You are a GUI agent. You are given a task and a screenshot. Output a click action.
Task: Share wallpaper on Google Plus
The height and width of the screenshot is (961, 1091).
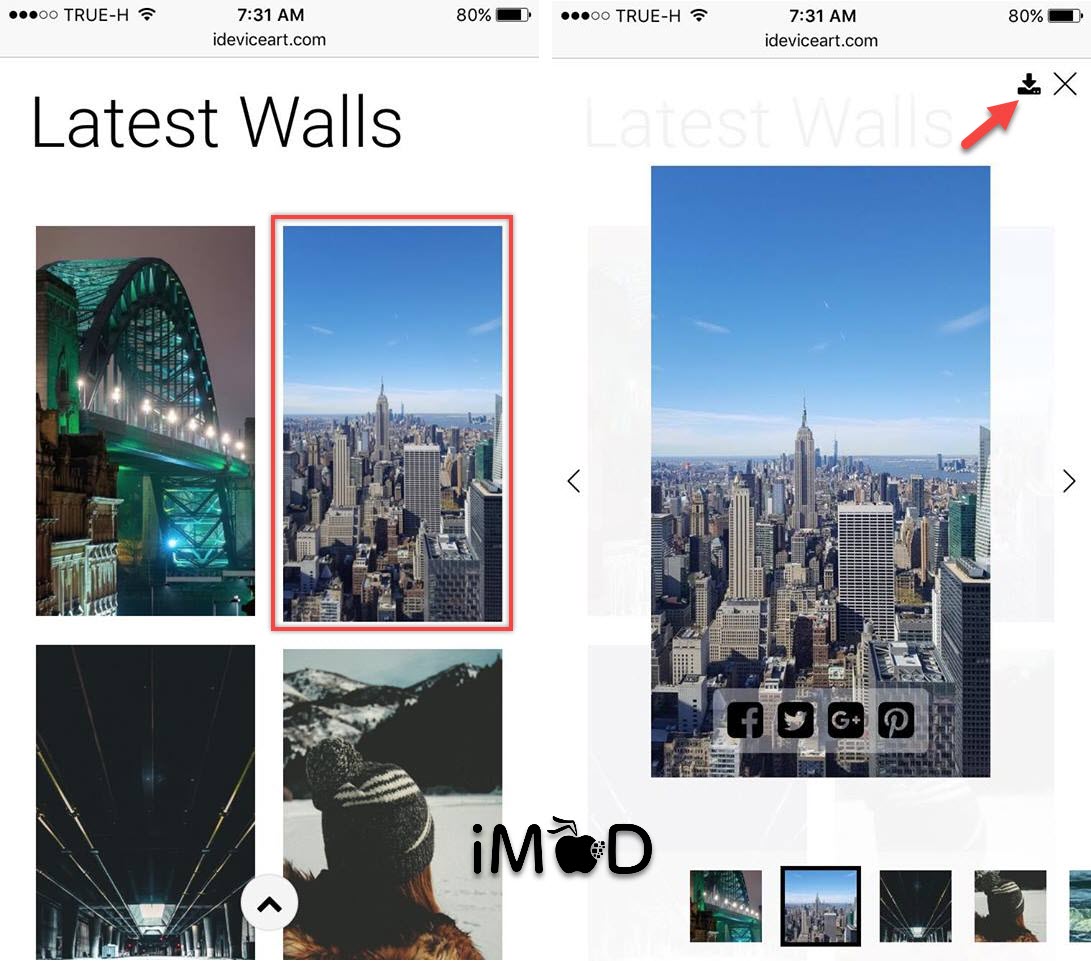pos(846,720)
